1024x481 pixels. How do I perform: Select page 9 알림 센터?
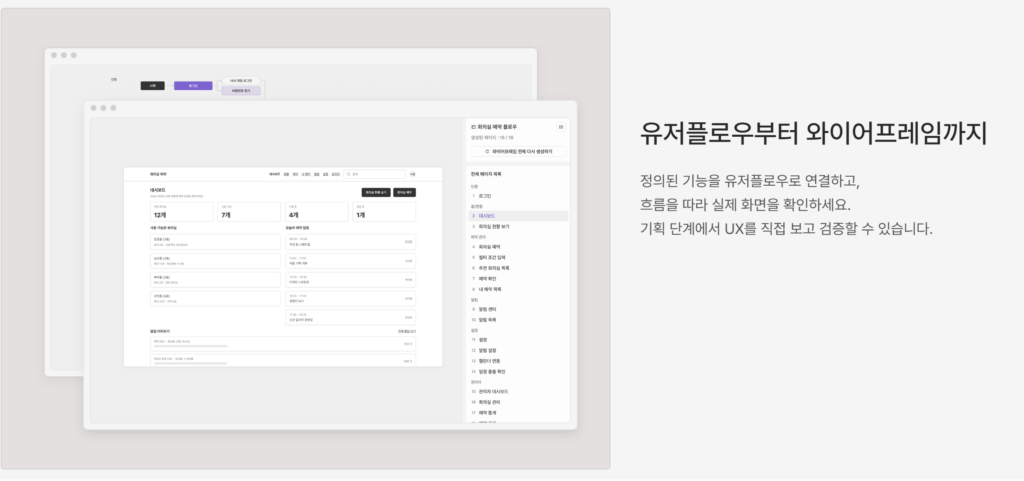(x=519, y=309)
